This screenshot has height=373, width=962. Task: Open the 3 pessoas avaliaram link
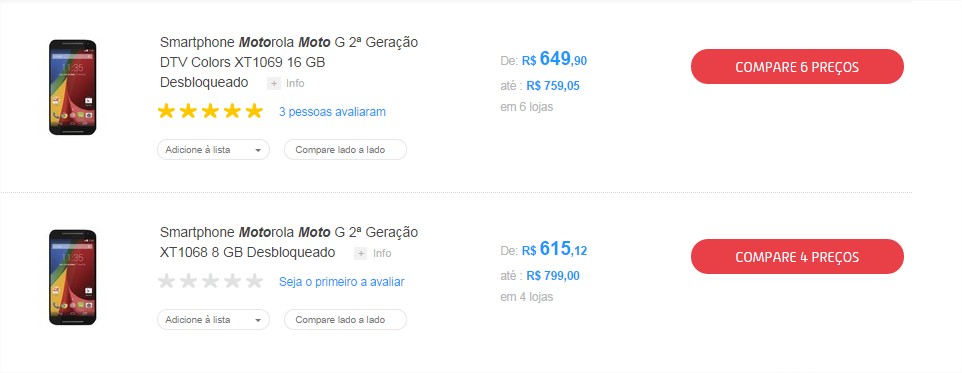pos(332,112)
